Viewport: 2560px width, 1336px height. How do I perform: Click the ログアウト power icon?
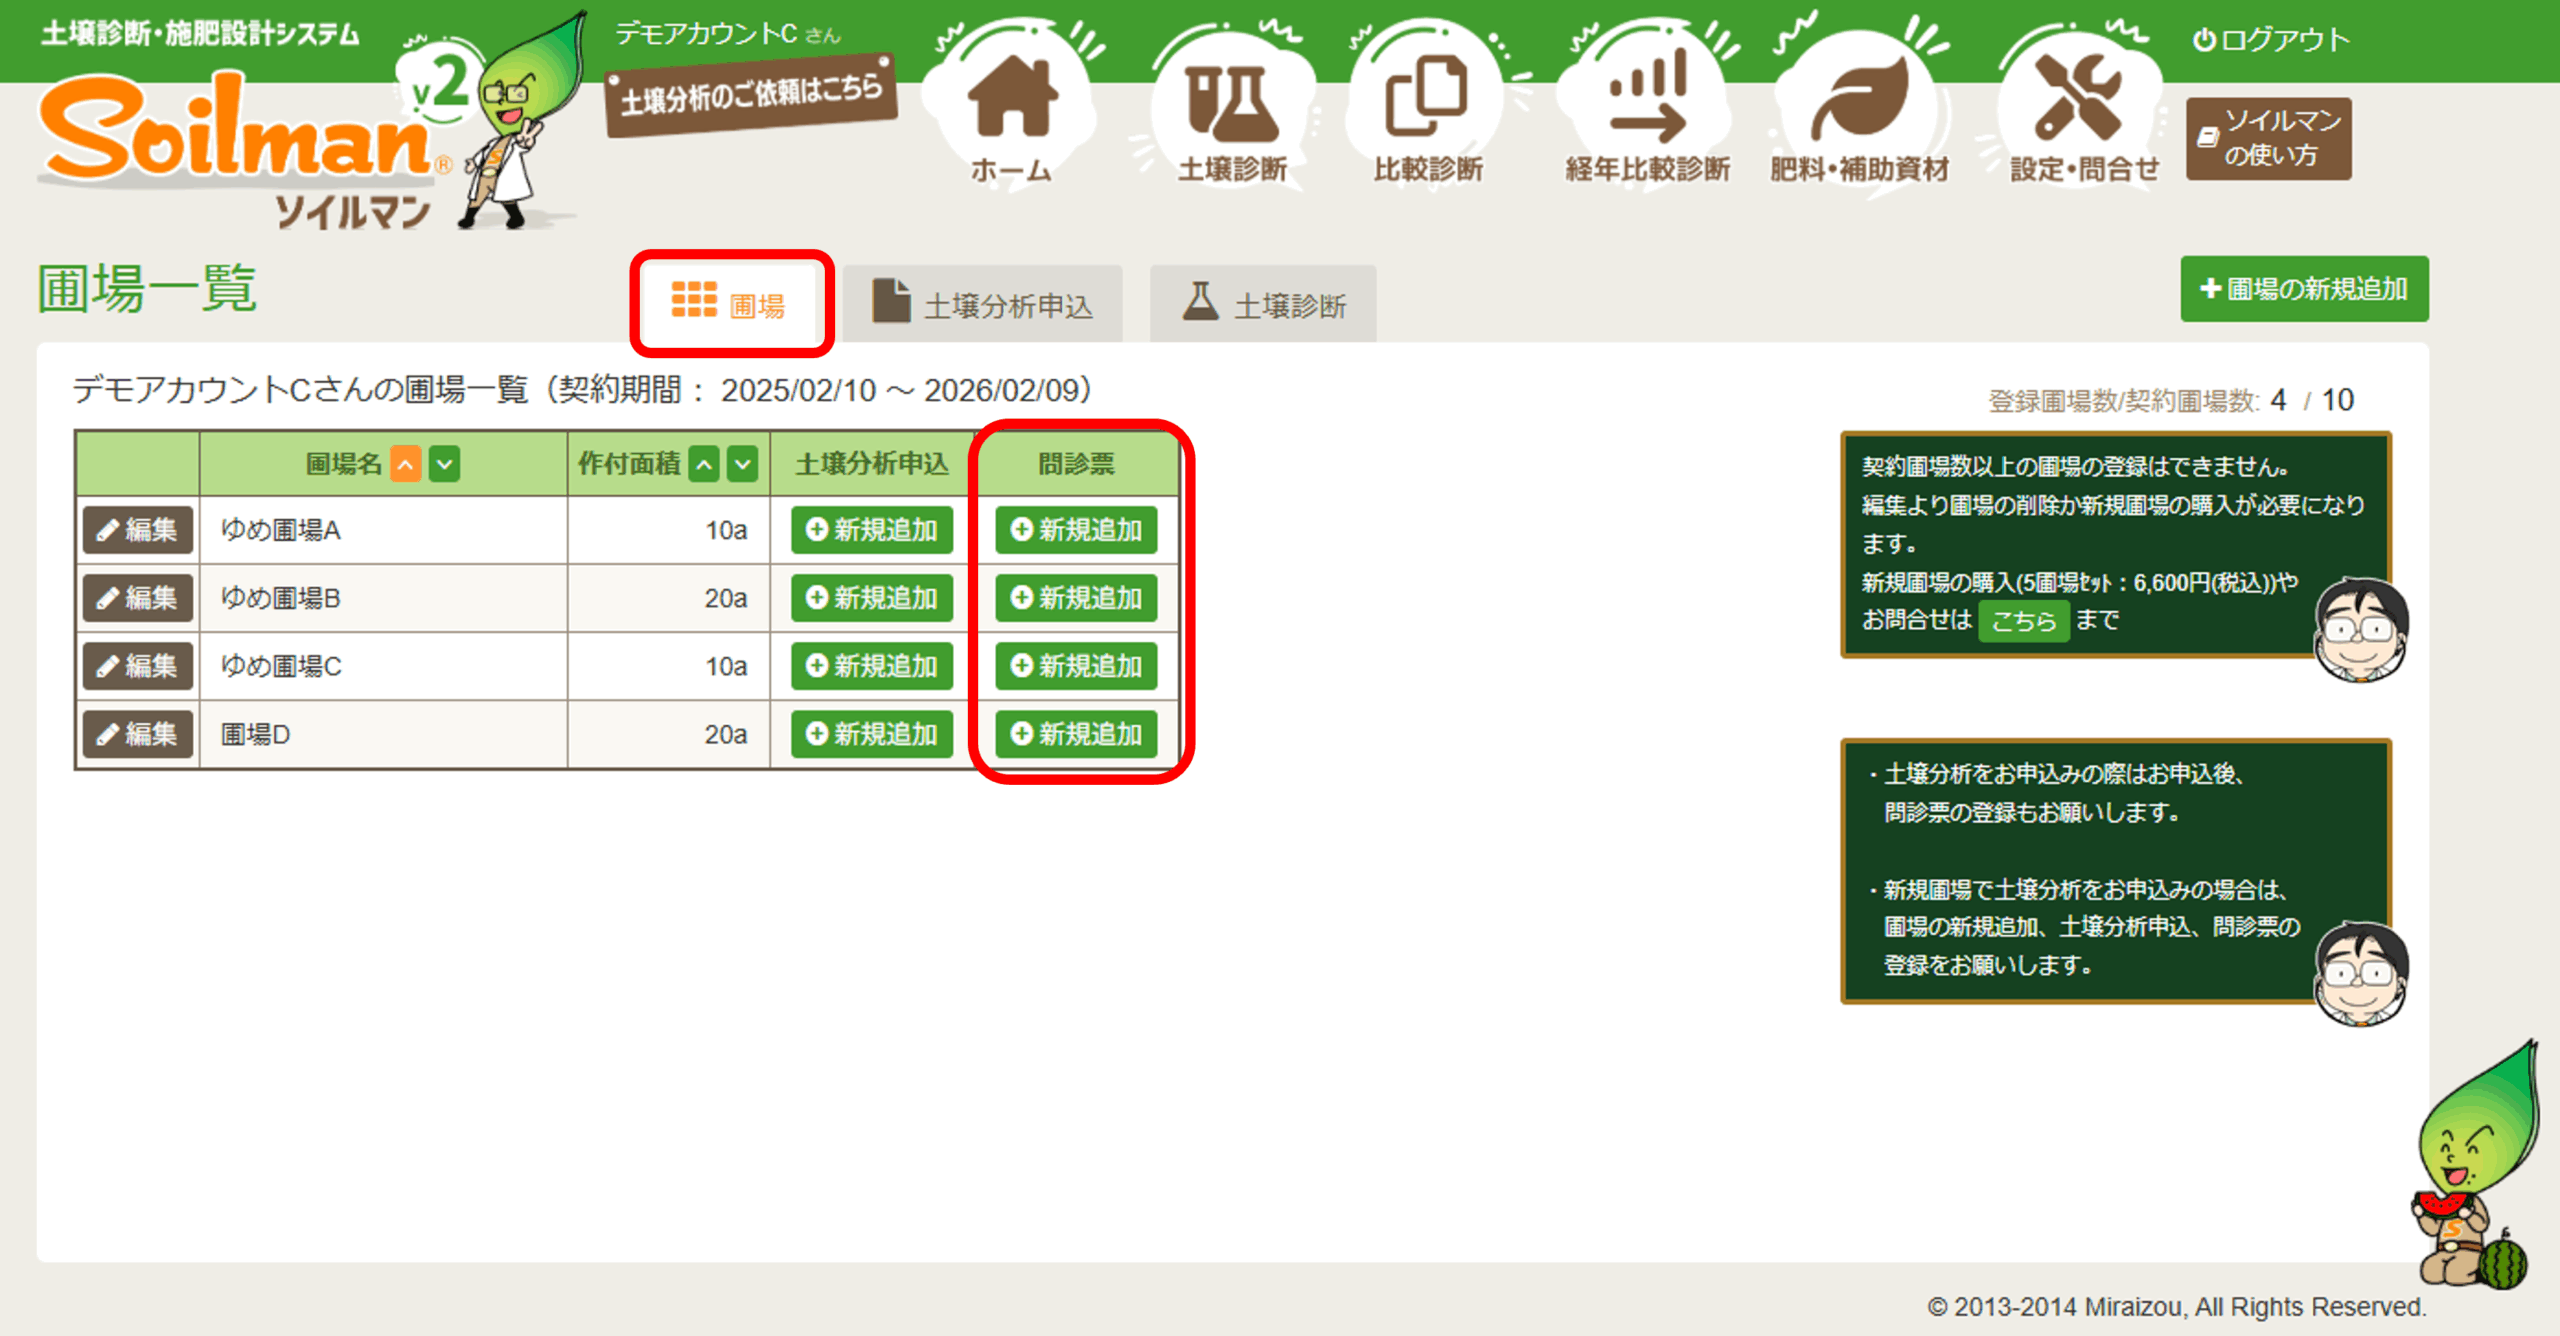2203,40
